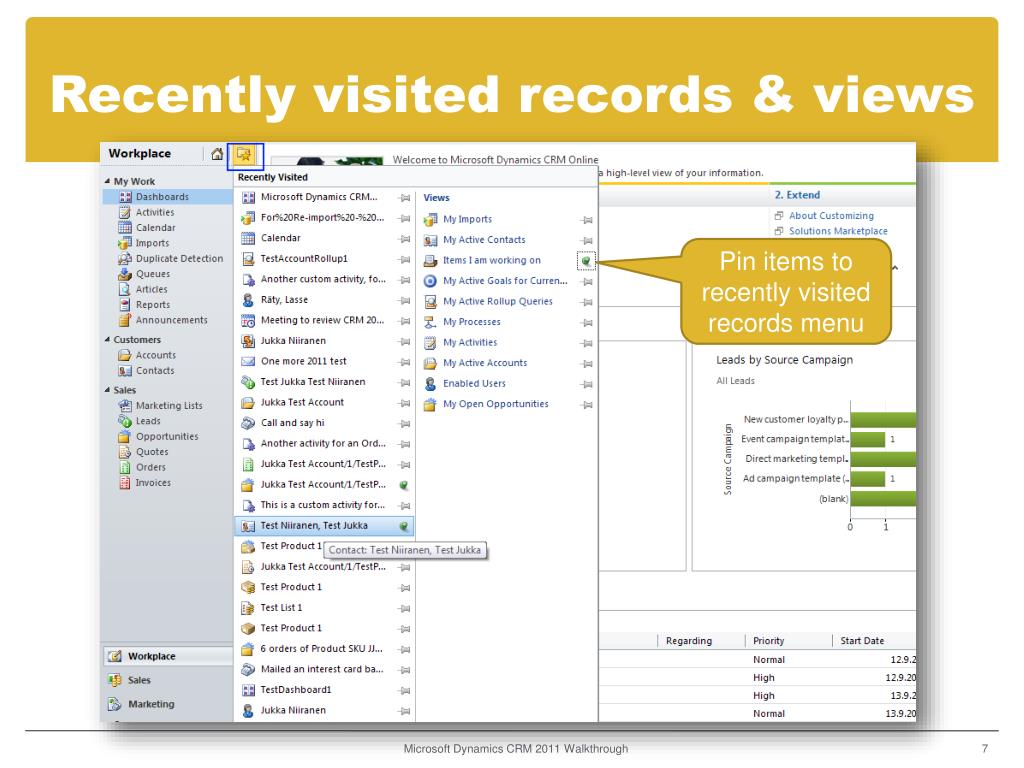Select the Accounts icon under Customers
Image resolution: width=1024 pixels, height=768 pixels.
tap(125, 355)
